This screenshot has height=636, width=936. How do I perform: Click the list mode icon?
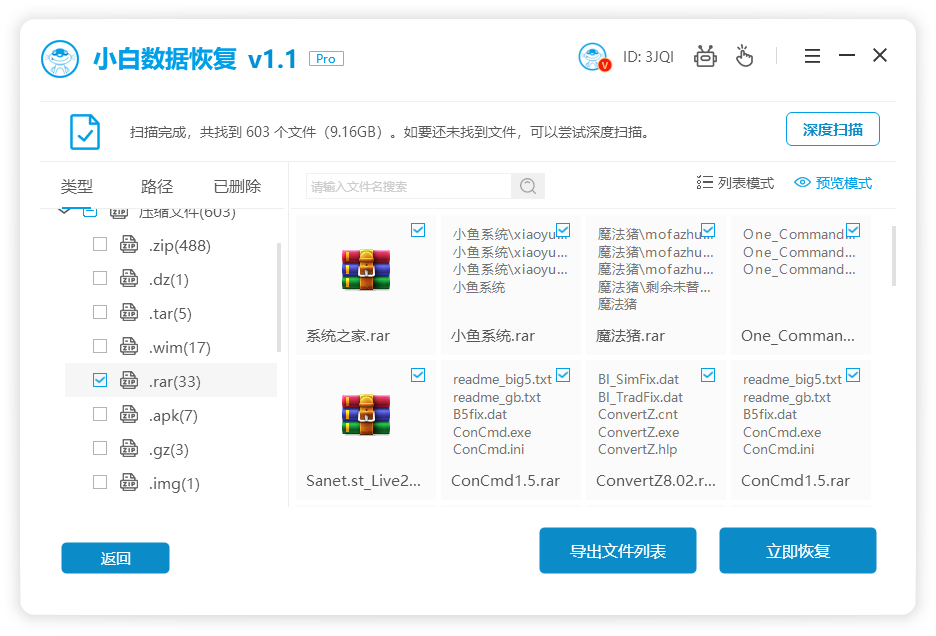(704, 183)
